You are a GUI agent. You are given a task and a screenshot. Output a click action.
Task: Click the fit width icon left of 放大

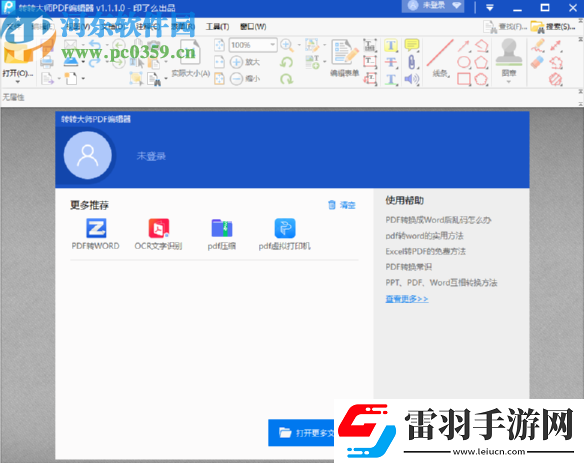coord(219,62)
